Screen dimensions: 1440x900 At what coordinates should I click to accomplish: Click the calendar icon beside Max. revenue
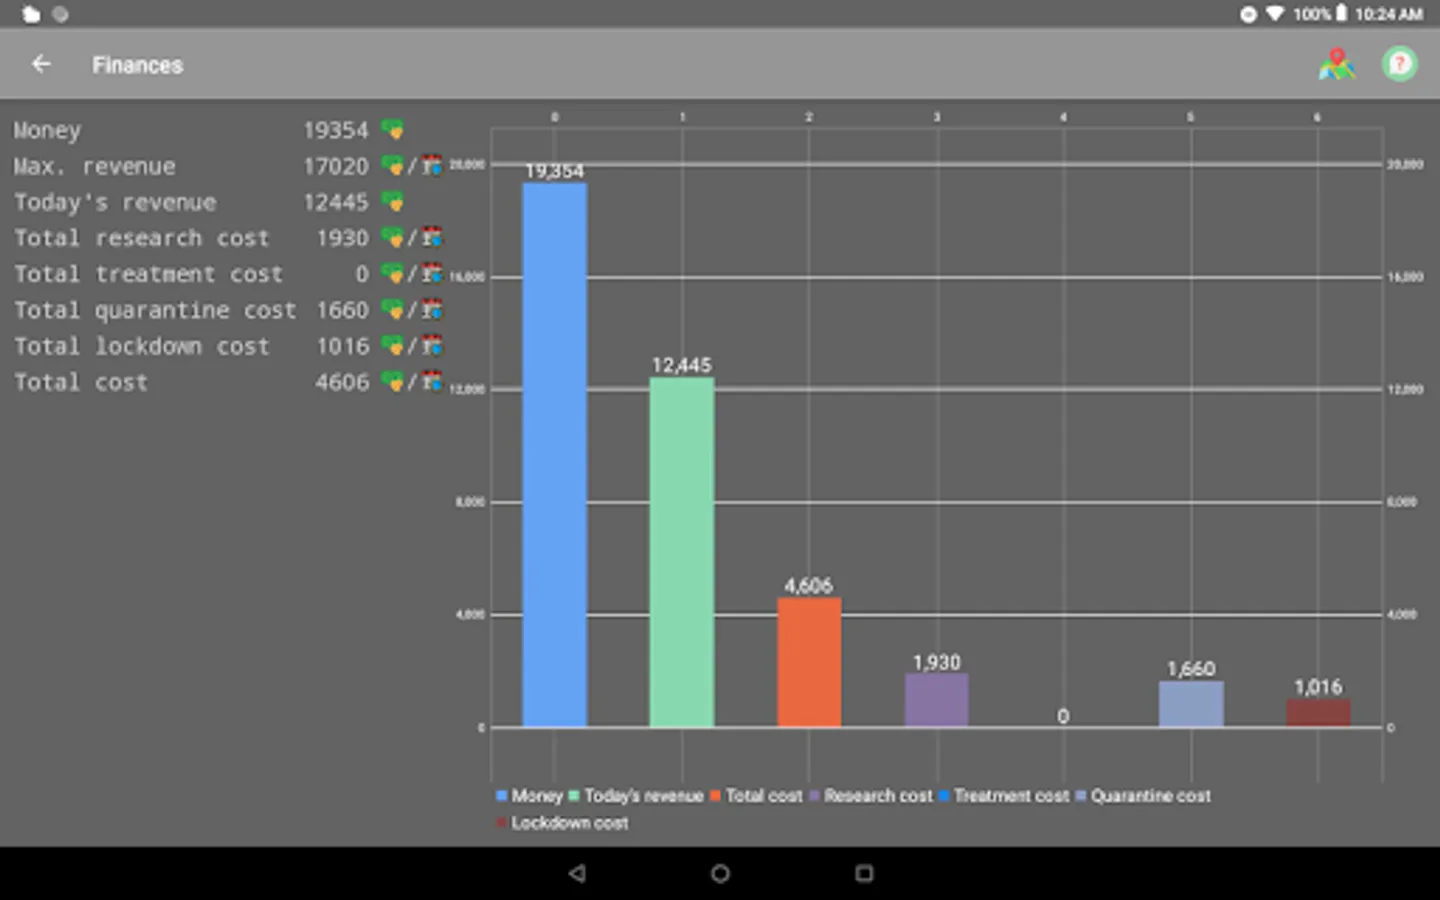(431, 166)
